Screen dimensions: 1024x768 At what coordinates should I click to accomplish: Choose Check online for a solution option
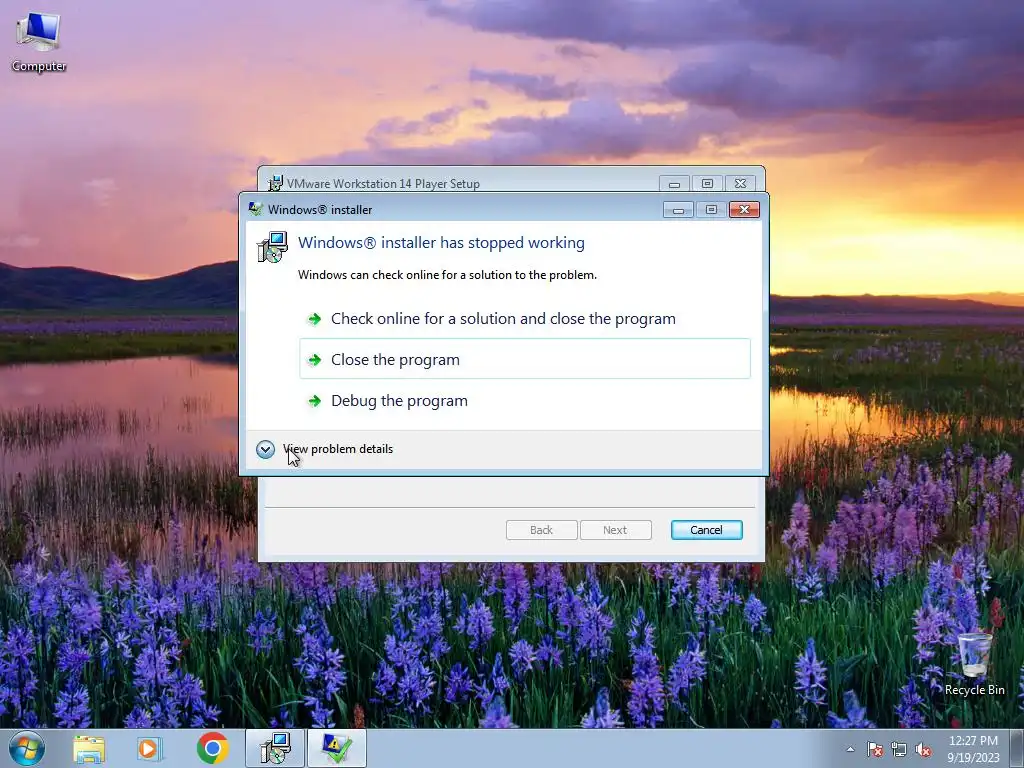(x=524, y=319)
